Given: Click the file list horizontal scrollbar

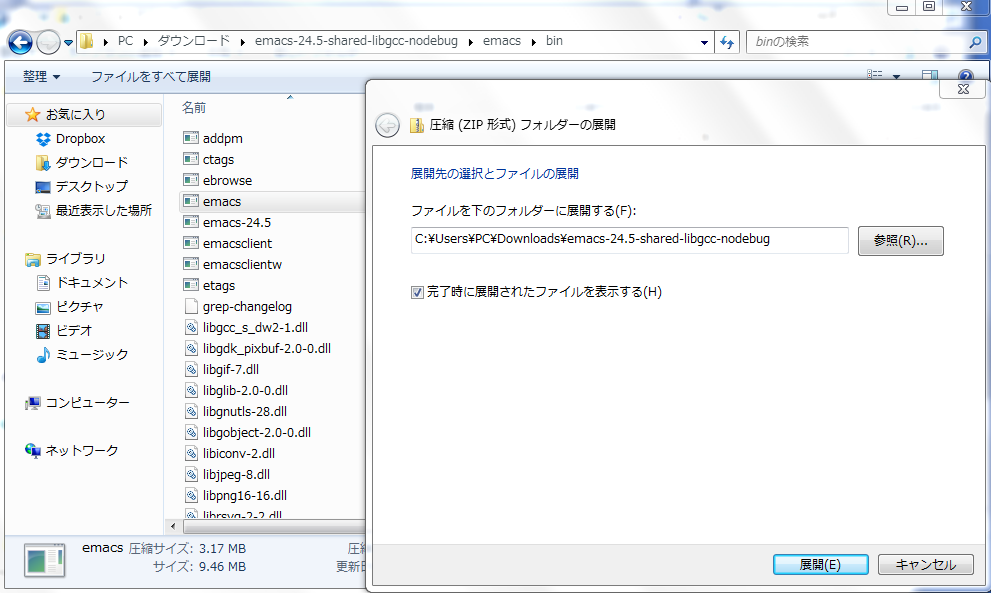Looking at the screenshot, I should pyautogui.click(x=274, y=526).
